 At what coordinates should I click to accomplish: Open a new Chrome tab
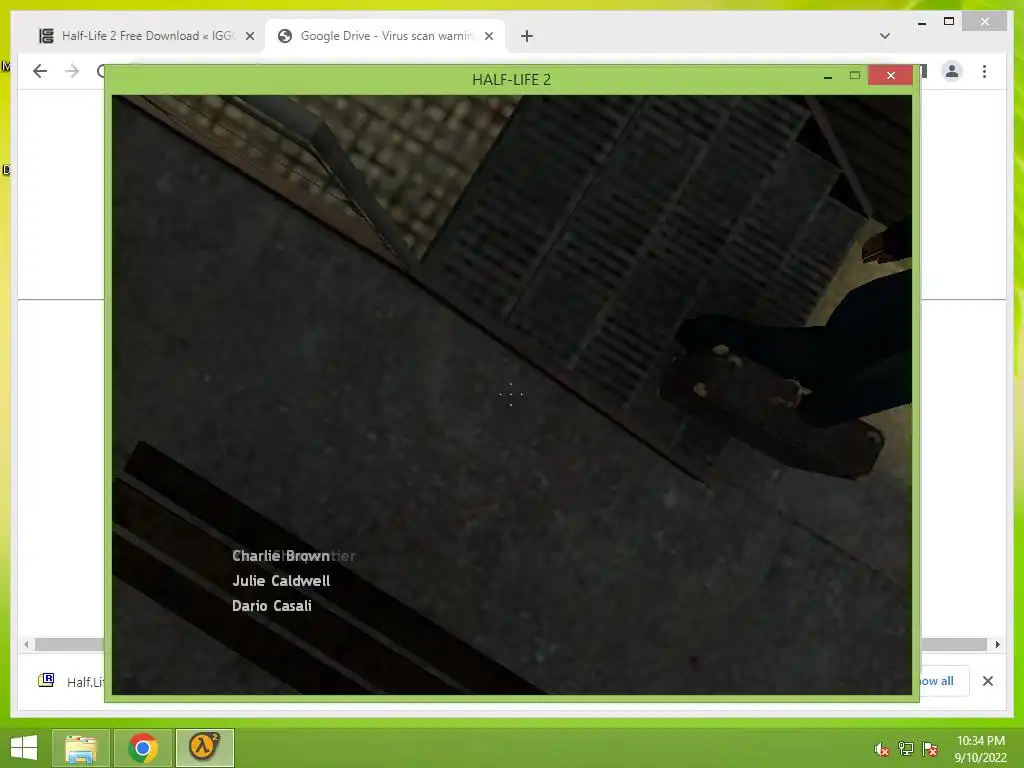tap(527, 36)
